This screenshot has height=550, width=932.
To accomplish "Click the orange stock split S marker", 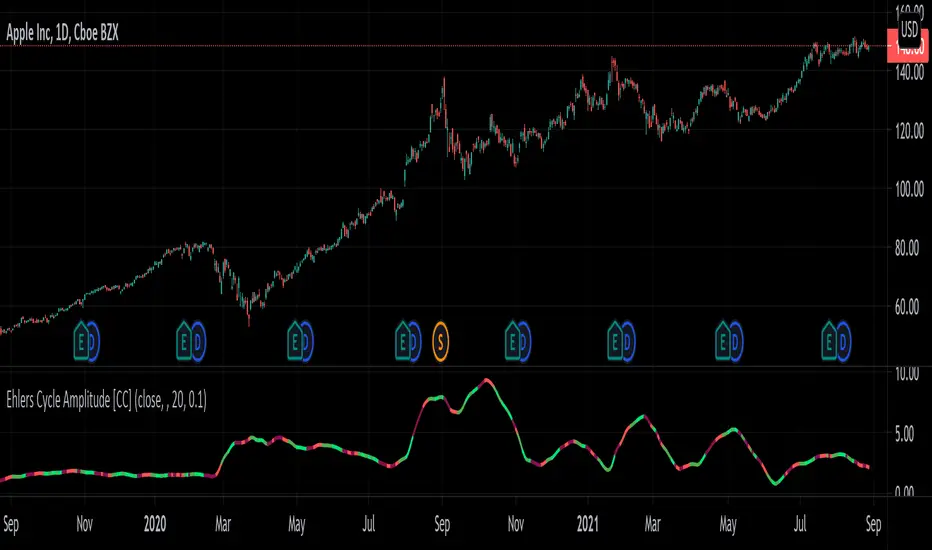I will tap(440, 341).
